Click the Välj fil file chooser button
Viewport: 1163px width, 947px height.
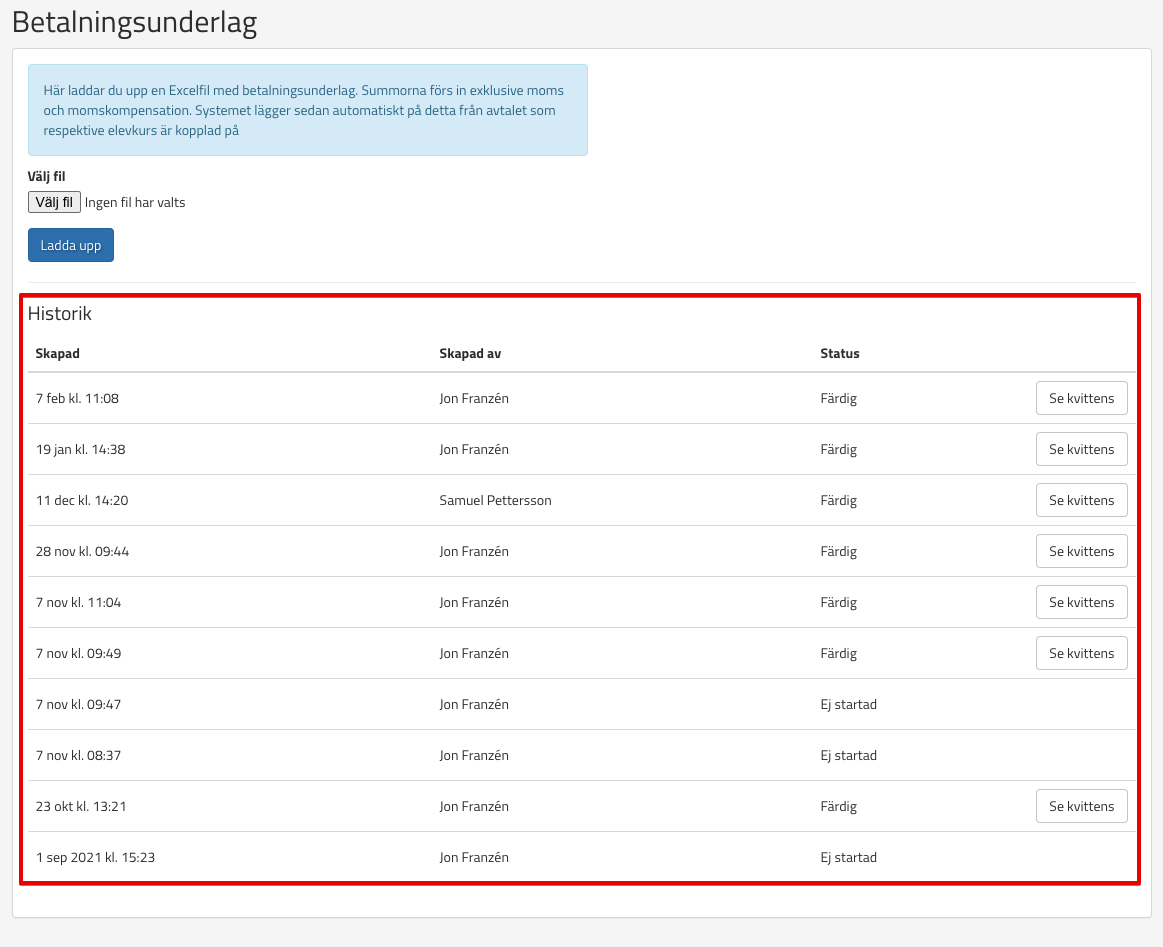pyautogui.click(x=54, y=202)
